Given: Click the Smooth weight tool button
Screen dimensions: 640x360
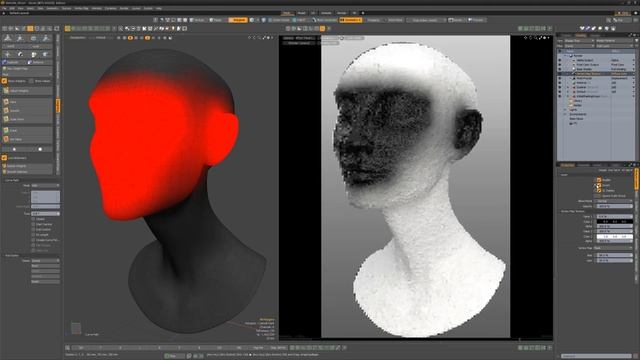Looking at the screenshot, I should pyautogui.click(x=27, y=110).
